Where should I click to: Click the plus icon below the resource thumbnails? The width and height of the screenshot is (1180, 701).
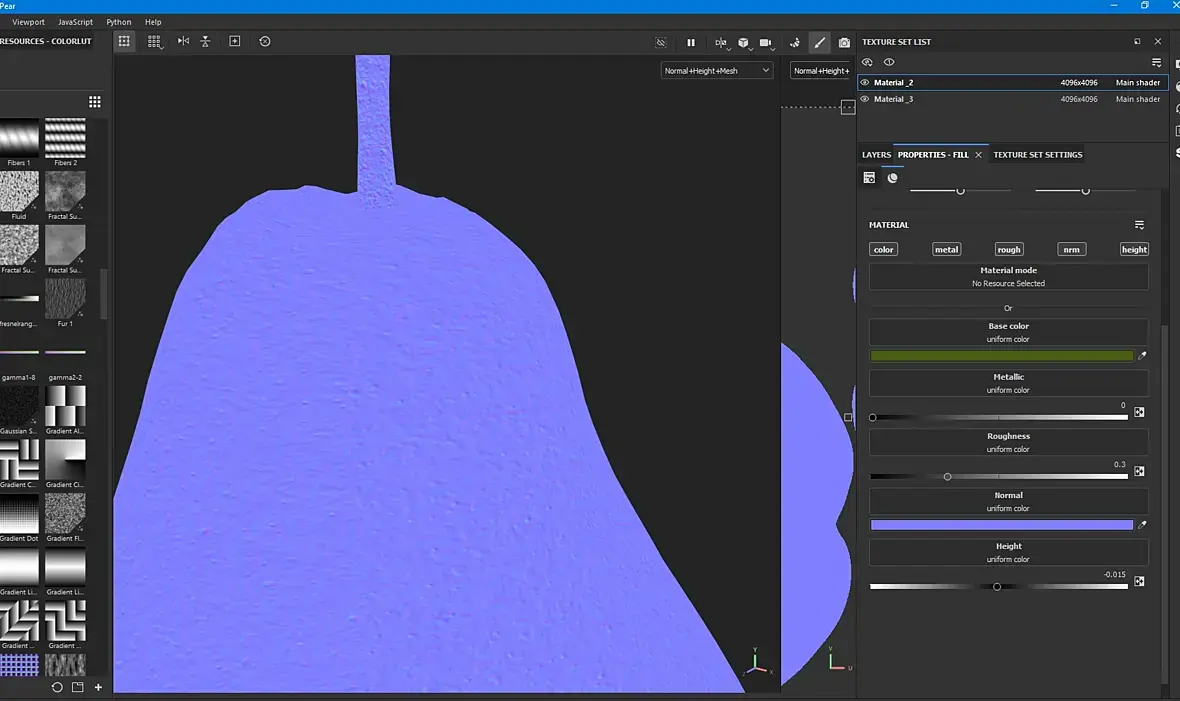coord(98,687)
